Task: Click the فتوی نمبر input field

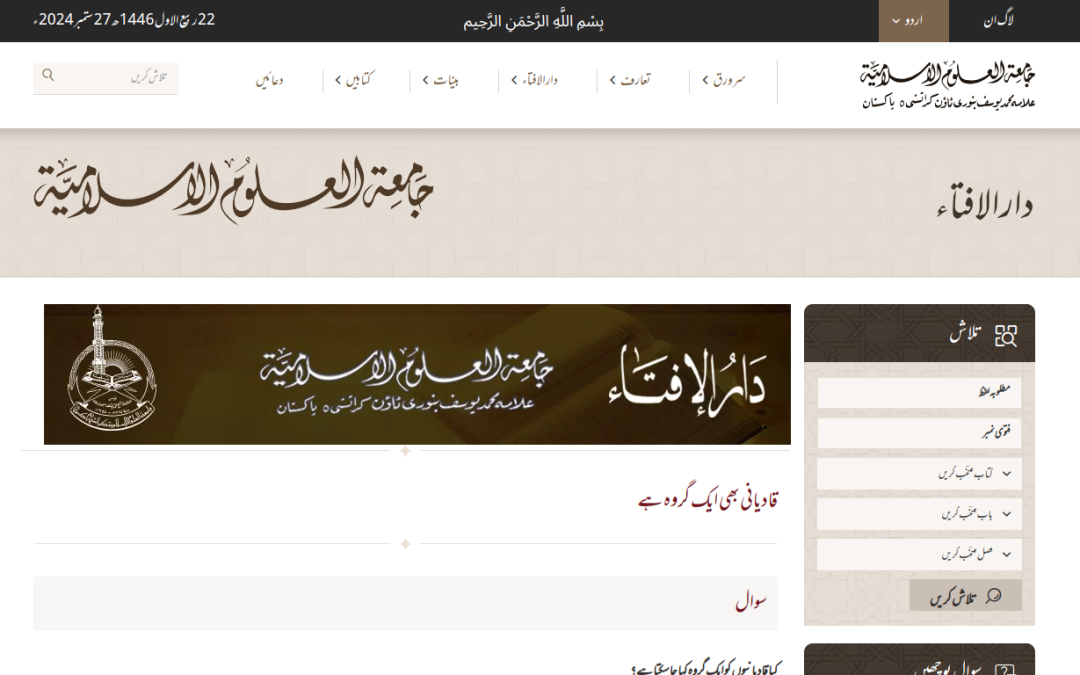Action: click(x=919, y=433)
